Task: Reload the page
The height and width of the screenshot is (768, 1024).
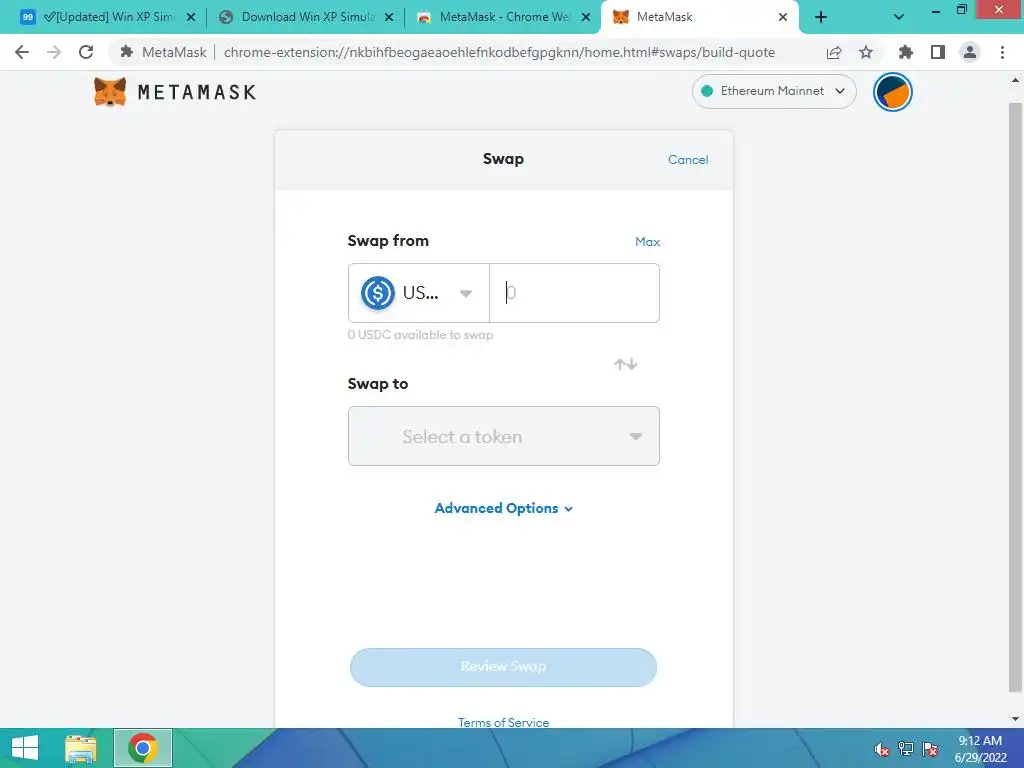Action: (x=86, y=52)
